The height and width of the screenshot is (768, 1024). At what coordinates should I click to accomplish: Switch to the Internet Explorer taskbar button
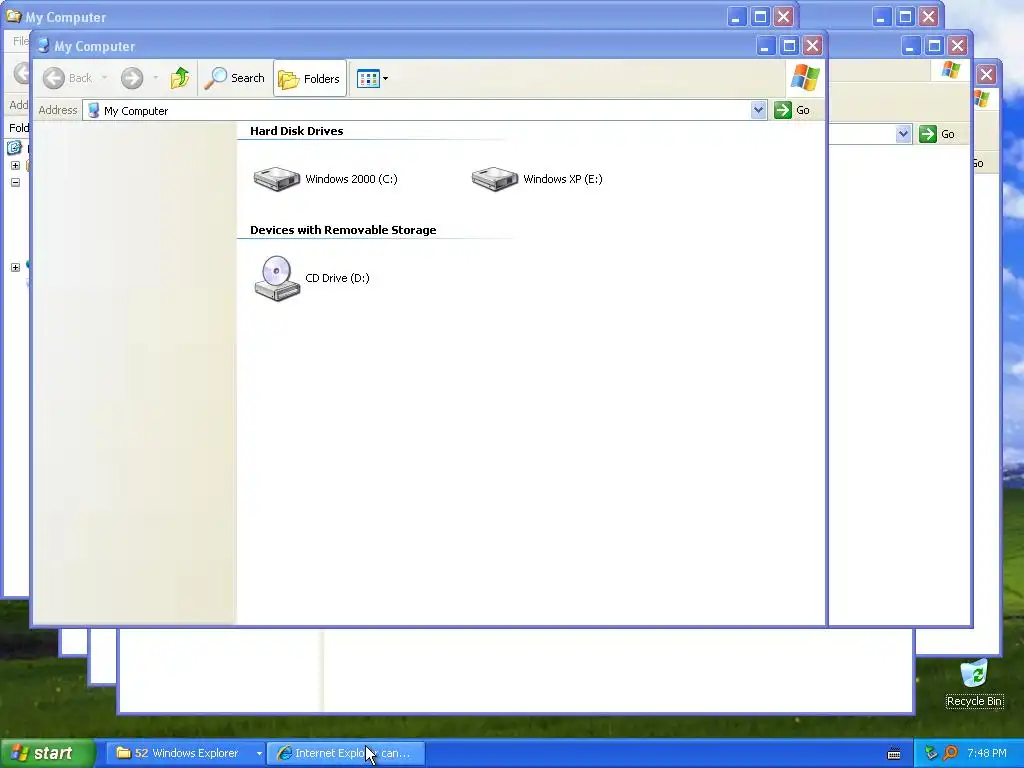(346, 753)
